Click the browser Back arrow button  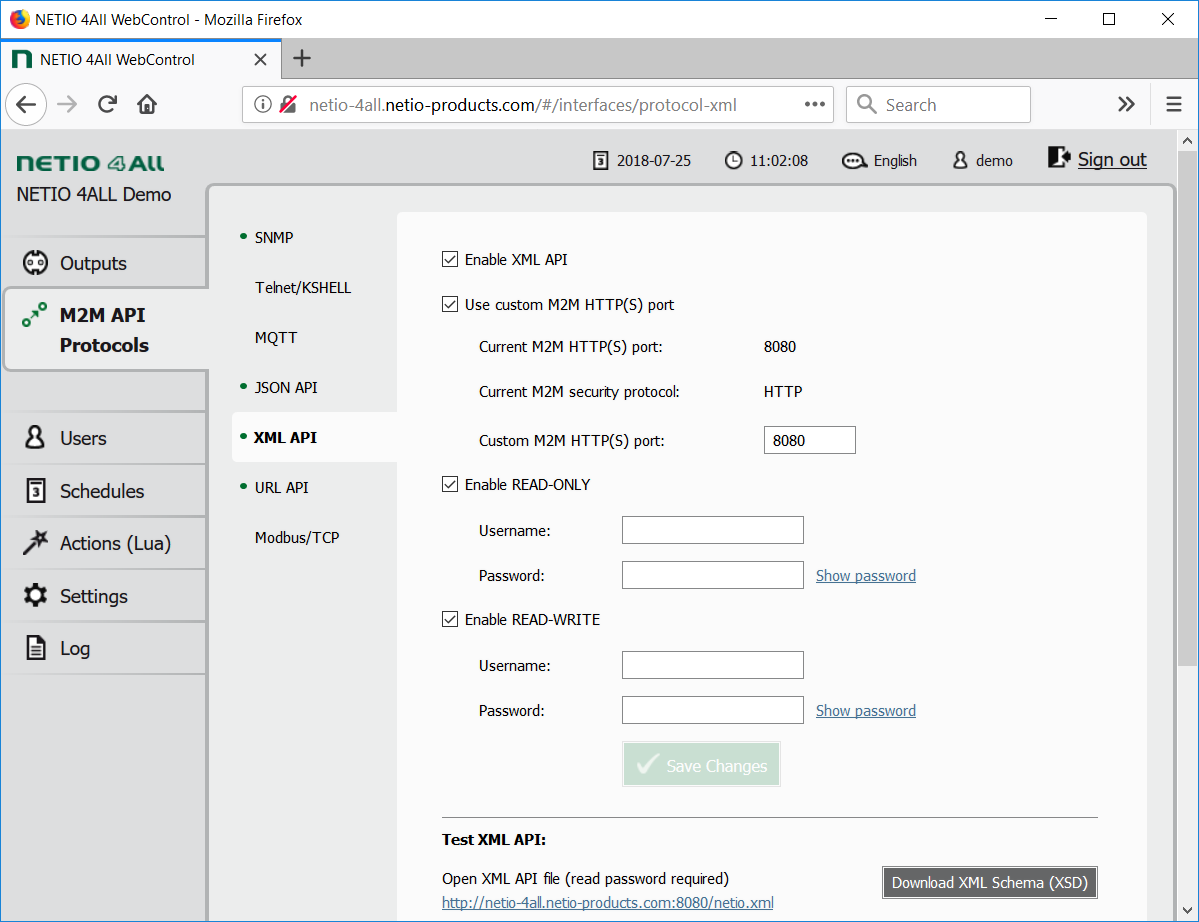click(26, 105)
